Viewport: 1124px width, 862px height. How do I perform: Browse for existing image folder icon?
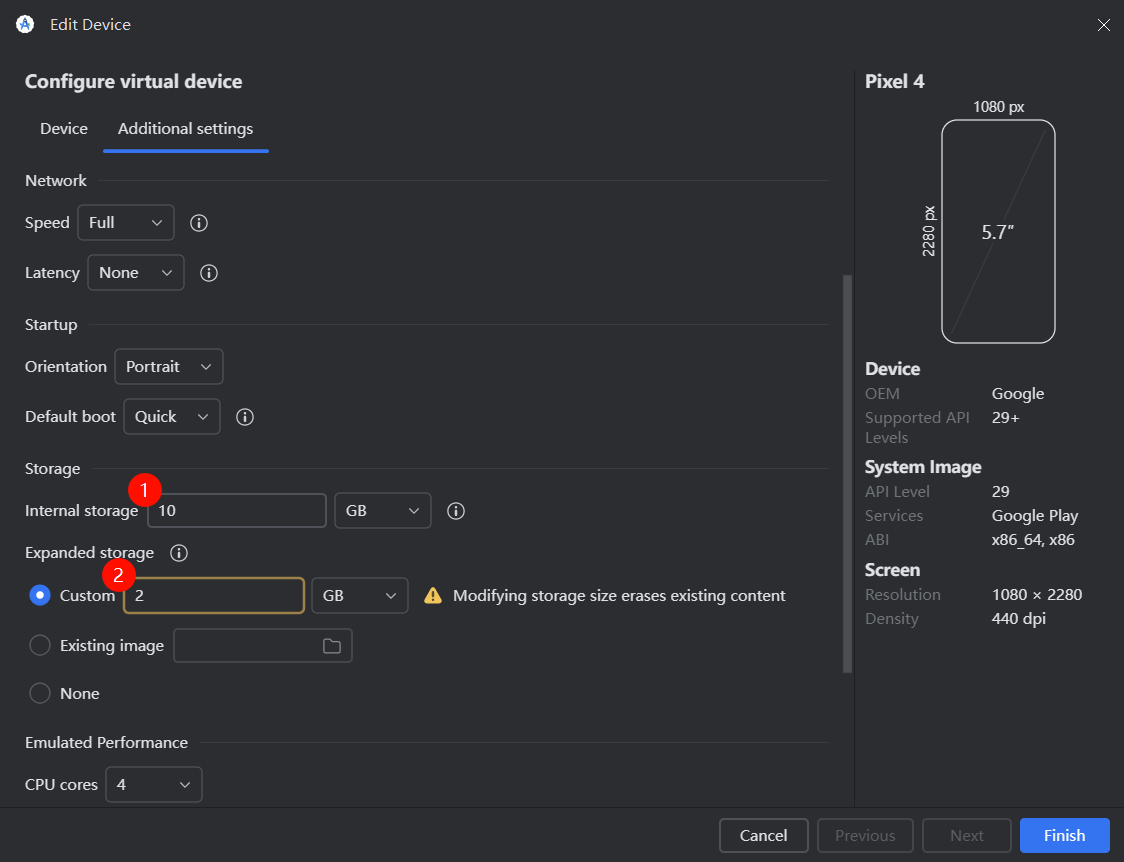[332, 646]
